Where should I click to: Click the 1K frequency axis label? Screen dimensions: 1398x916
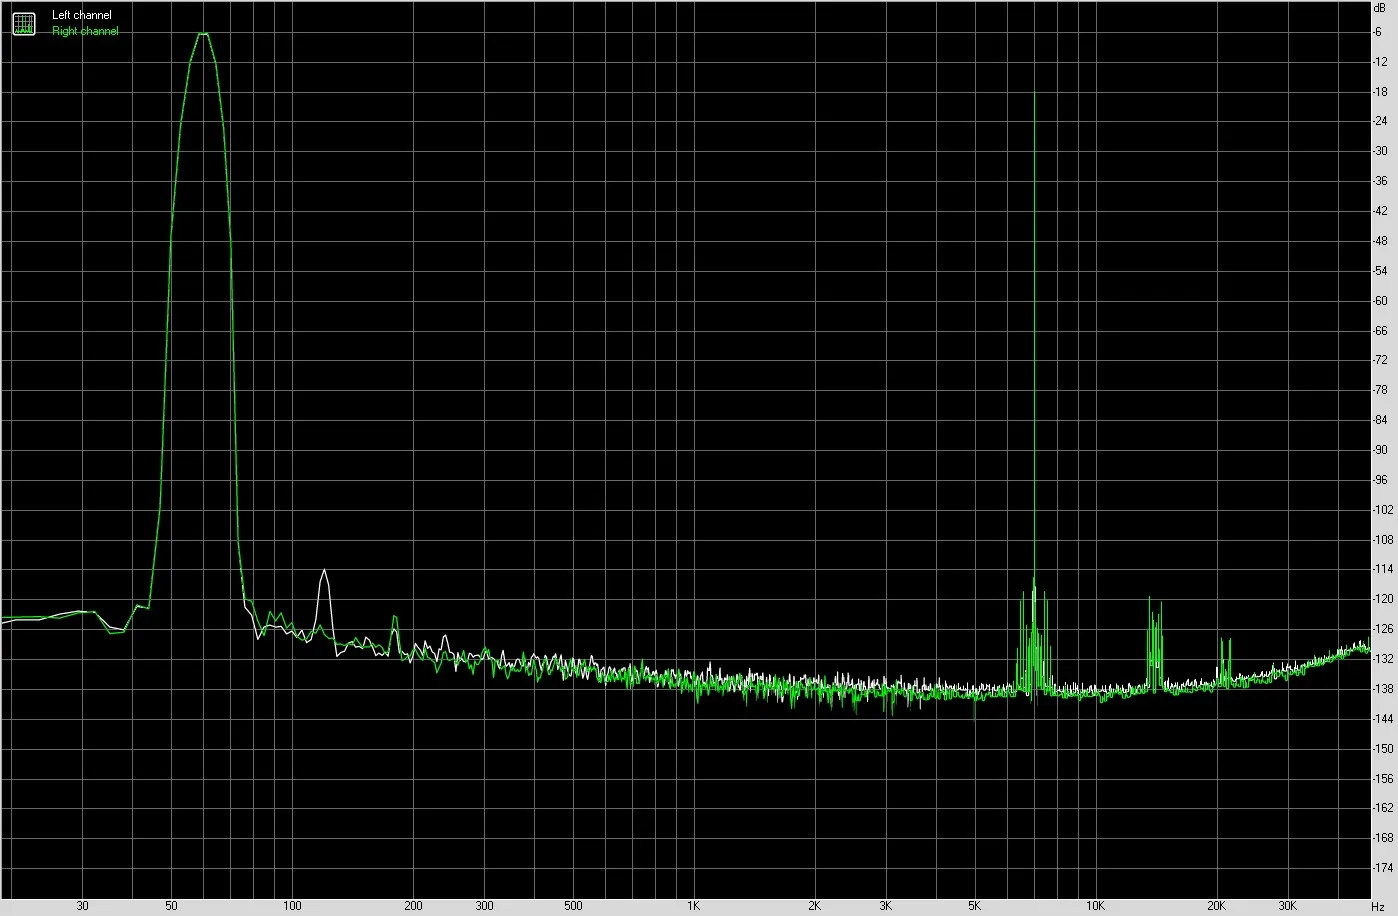point(693,906)
